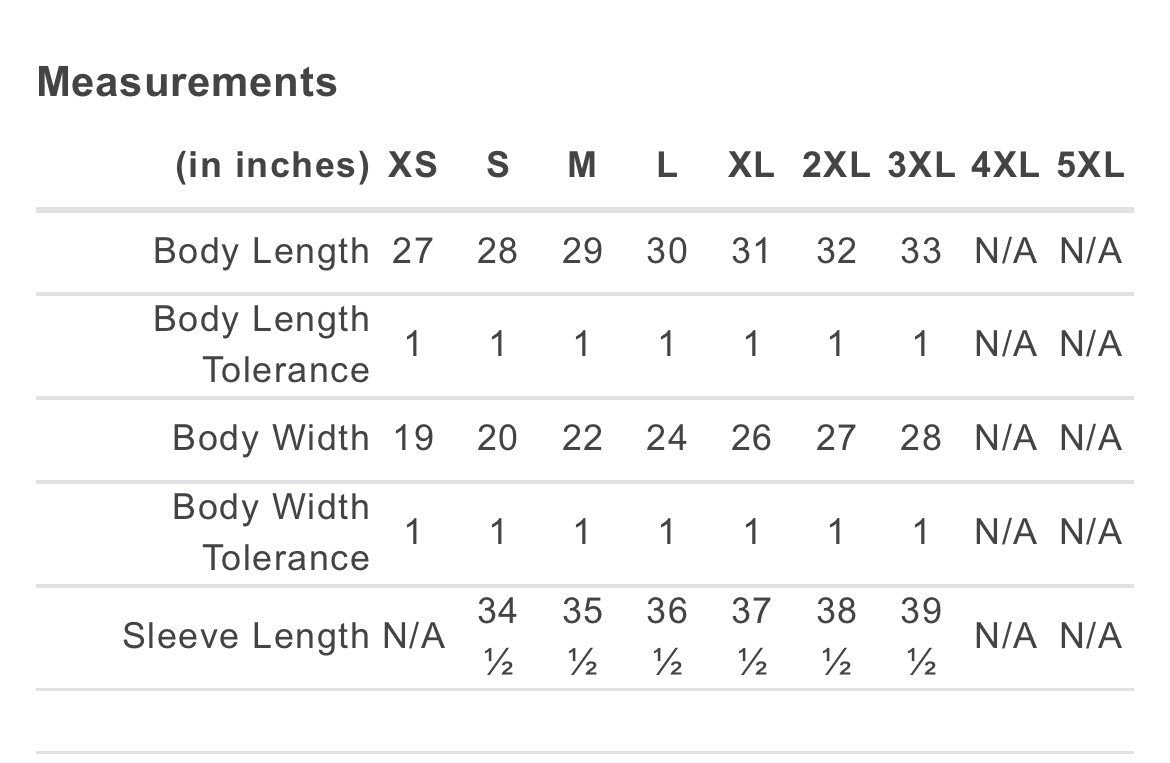
Task: Click Sleeve Length 39 ½ for 3XL
Action: pyautogui.click(x=921, y=636)
